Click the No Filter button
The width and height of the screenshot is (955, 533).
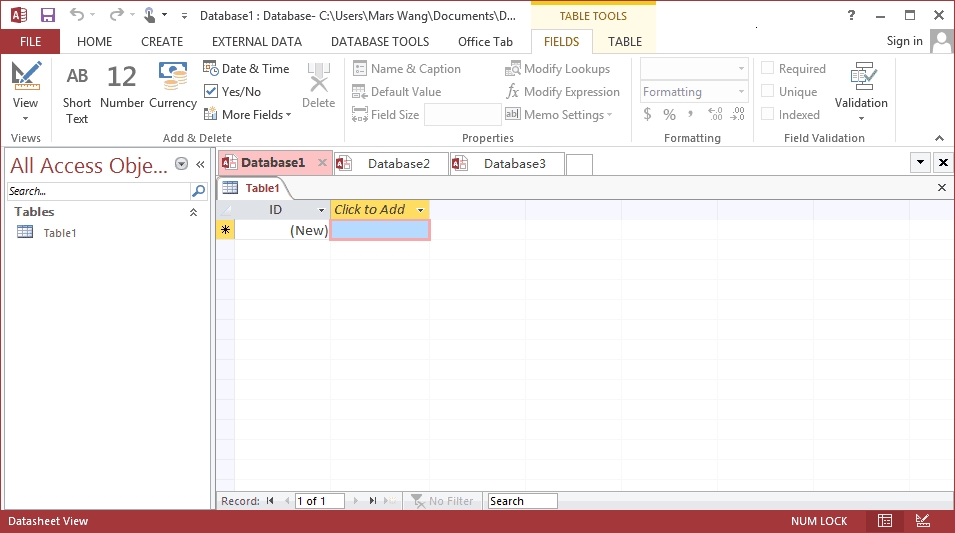442,501
